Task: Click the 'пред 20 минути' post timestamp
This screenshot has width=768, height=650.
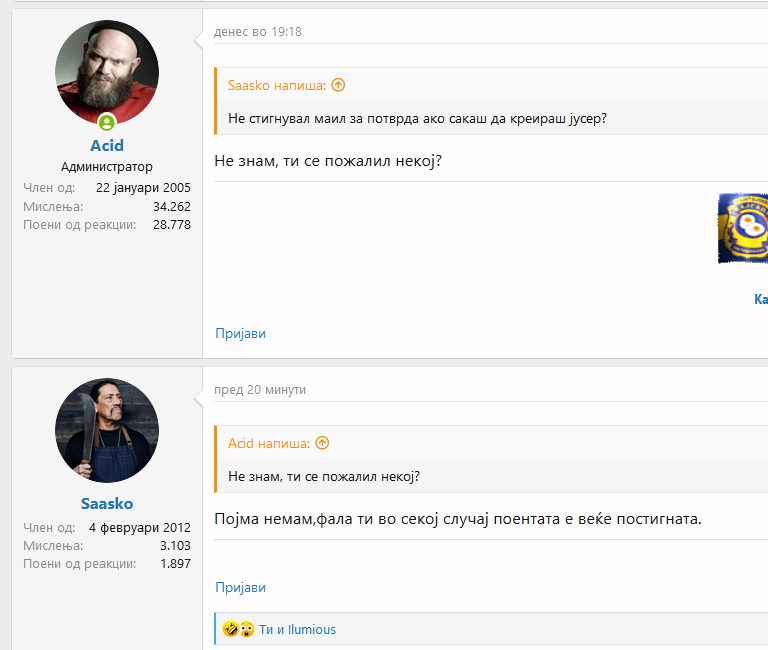Action: point(260,390)
